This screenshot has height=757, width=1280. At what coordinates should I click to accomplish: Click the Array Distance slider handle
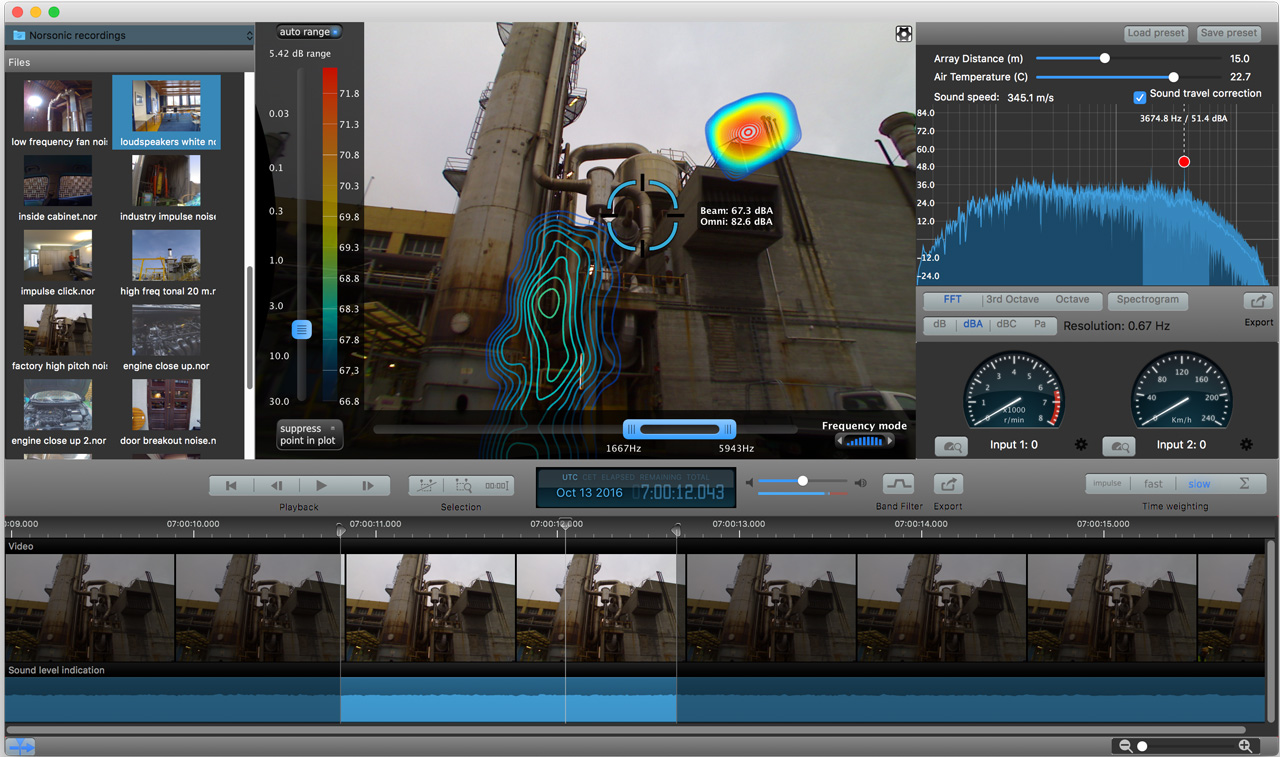pos(1105,59)
